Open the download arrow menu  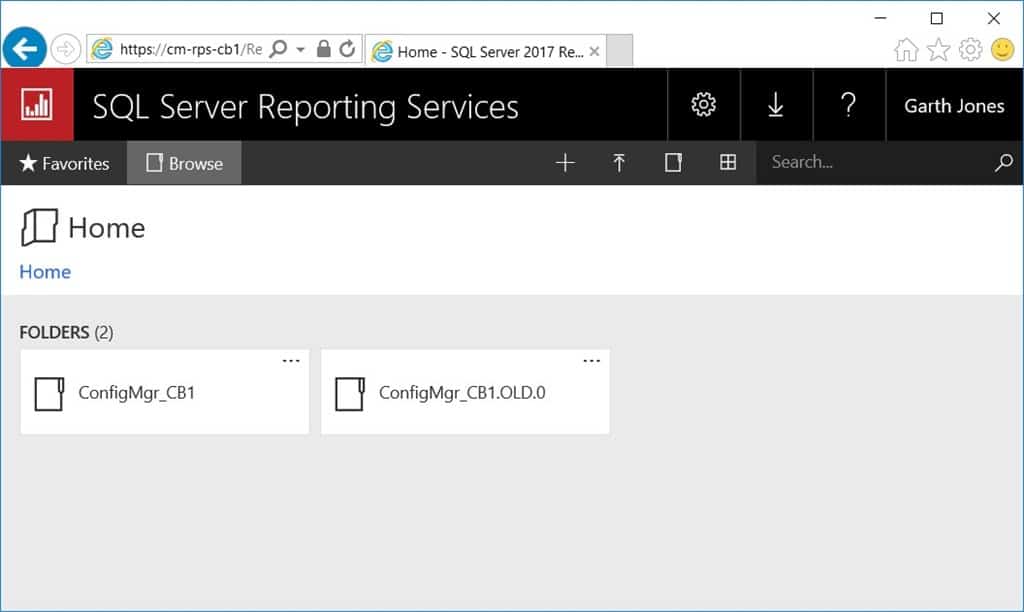coord(776,105)
